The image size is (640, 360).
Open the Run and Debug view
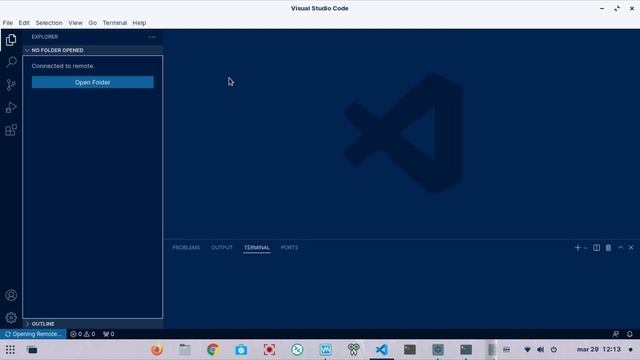point(11,107)
